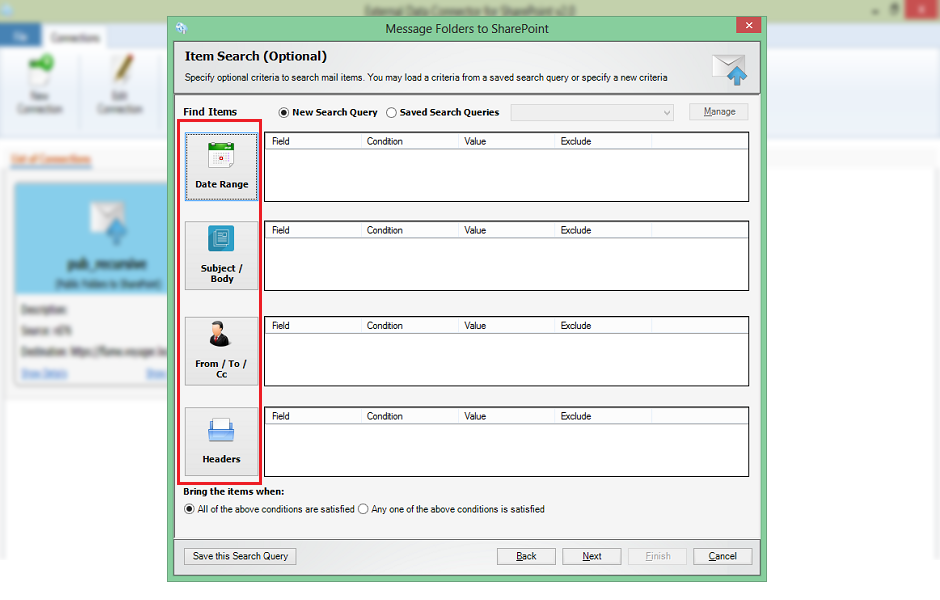940x600 pixels.
Task: Open the saved search queries dropdown
Action: click(592, 113)
